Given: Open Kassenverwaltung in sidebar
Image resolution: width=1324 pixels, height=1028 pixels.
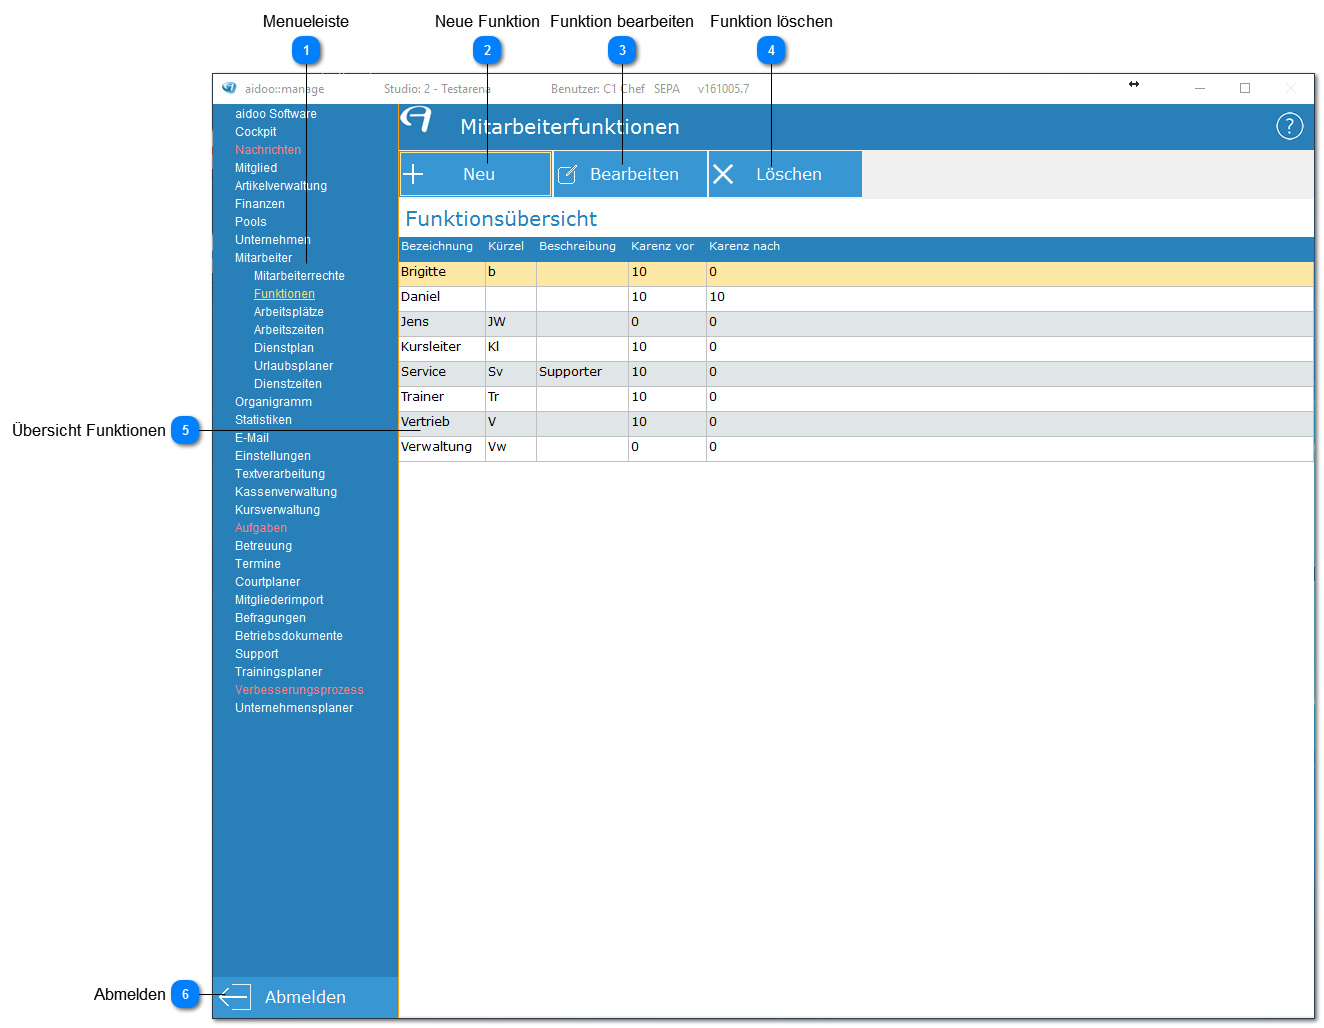Looking at the screenshot, I should (286, 492).
